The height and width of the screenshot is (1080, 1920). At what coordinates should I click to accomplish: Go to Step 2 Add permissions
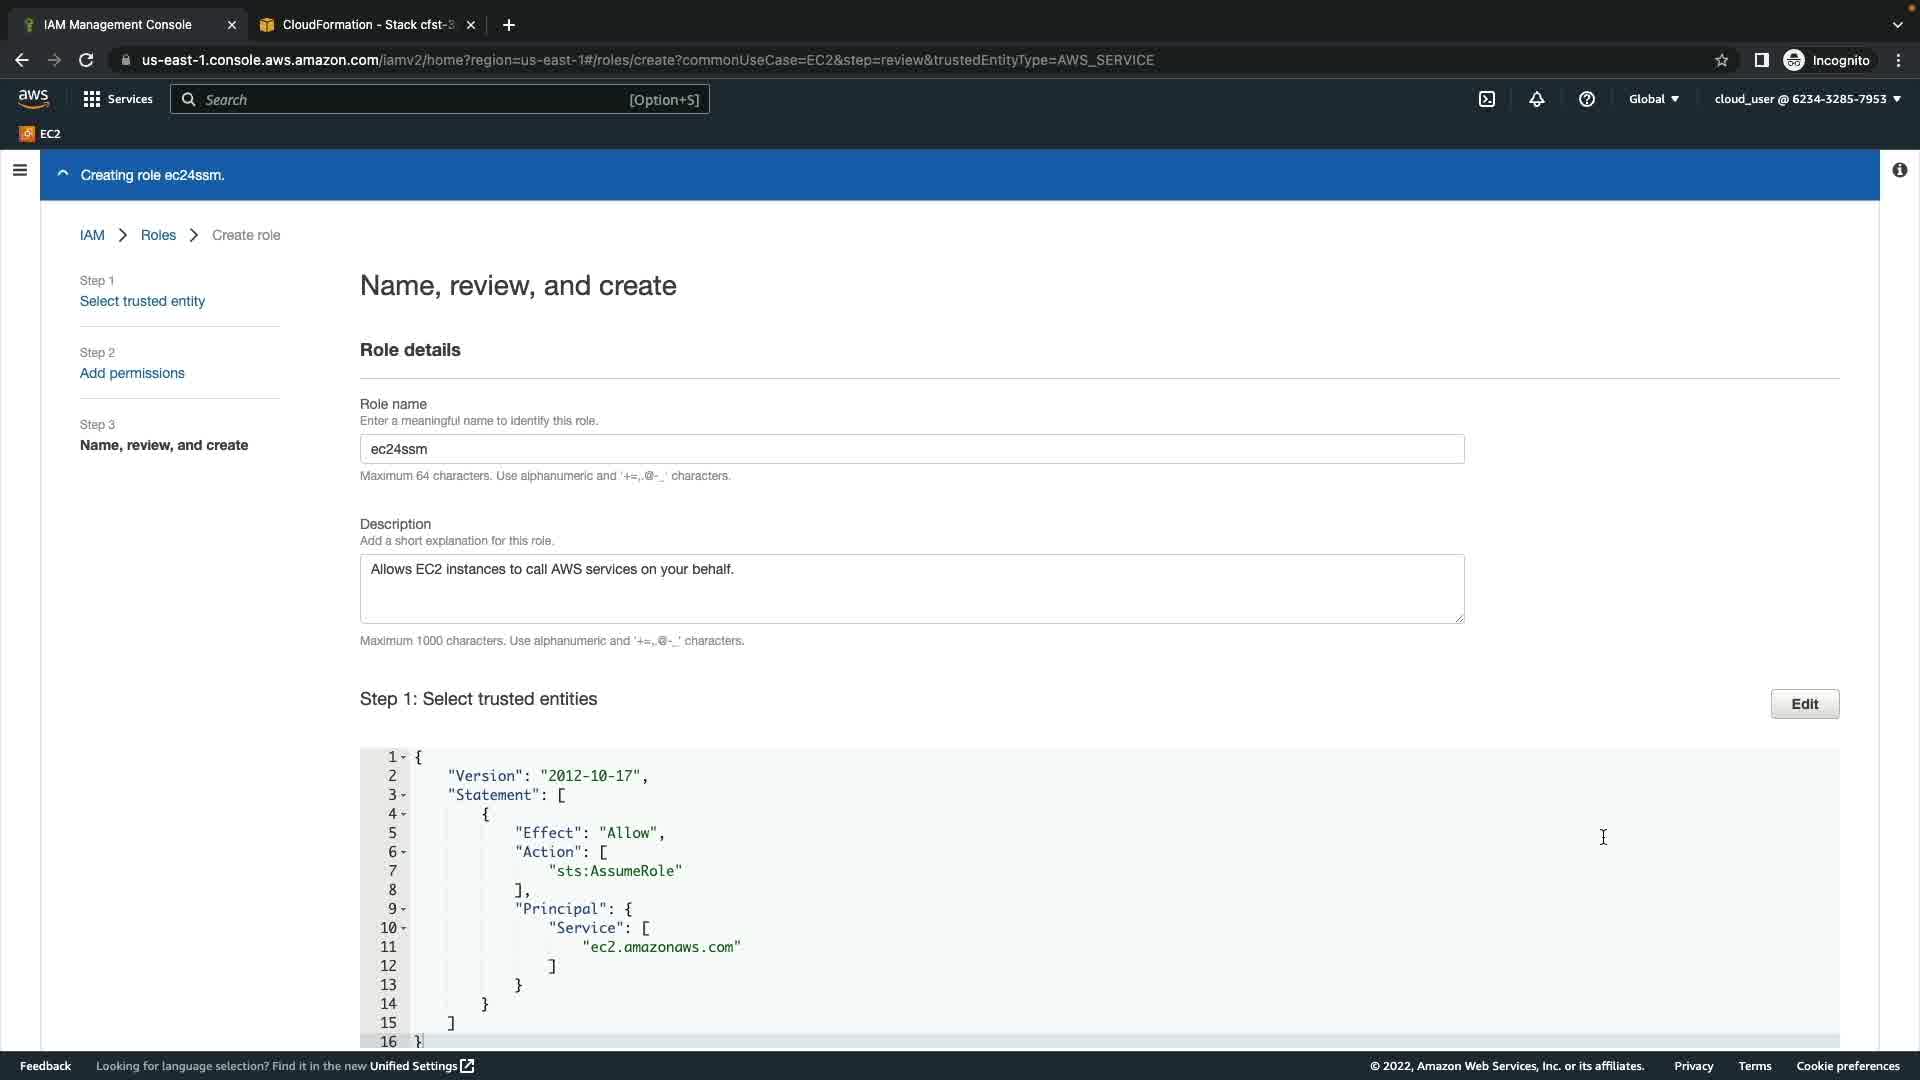coord(132,373)
